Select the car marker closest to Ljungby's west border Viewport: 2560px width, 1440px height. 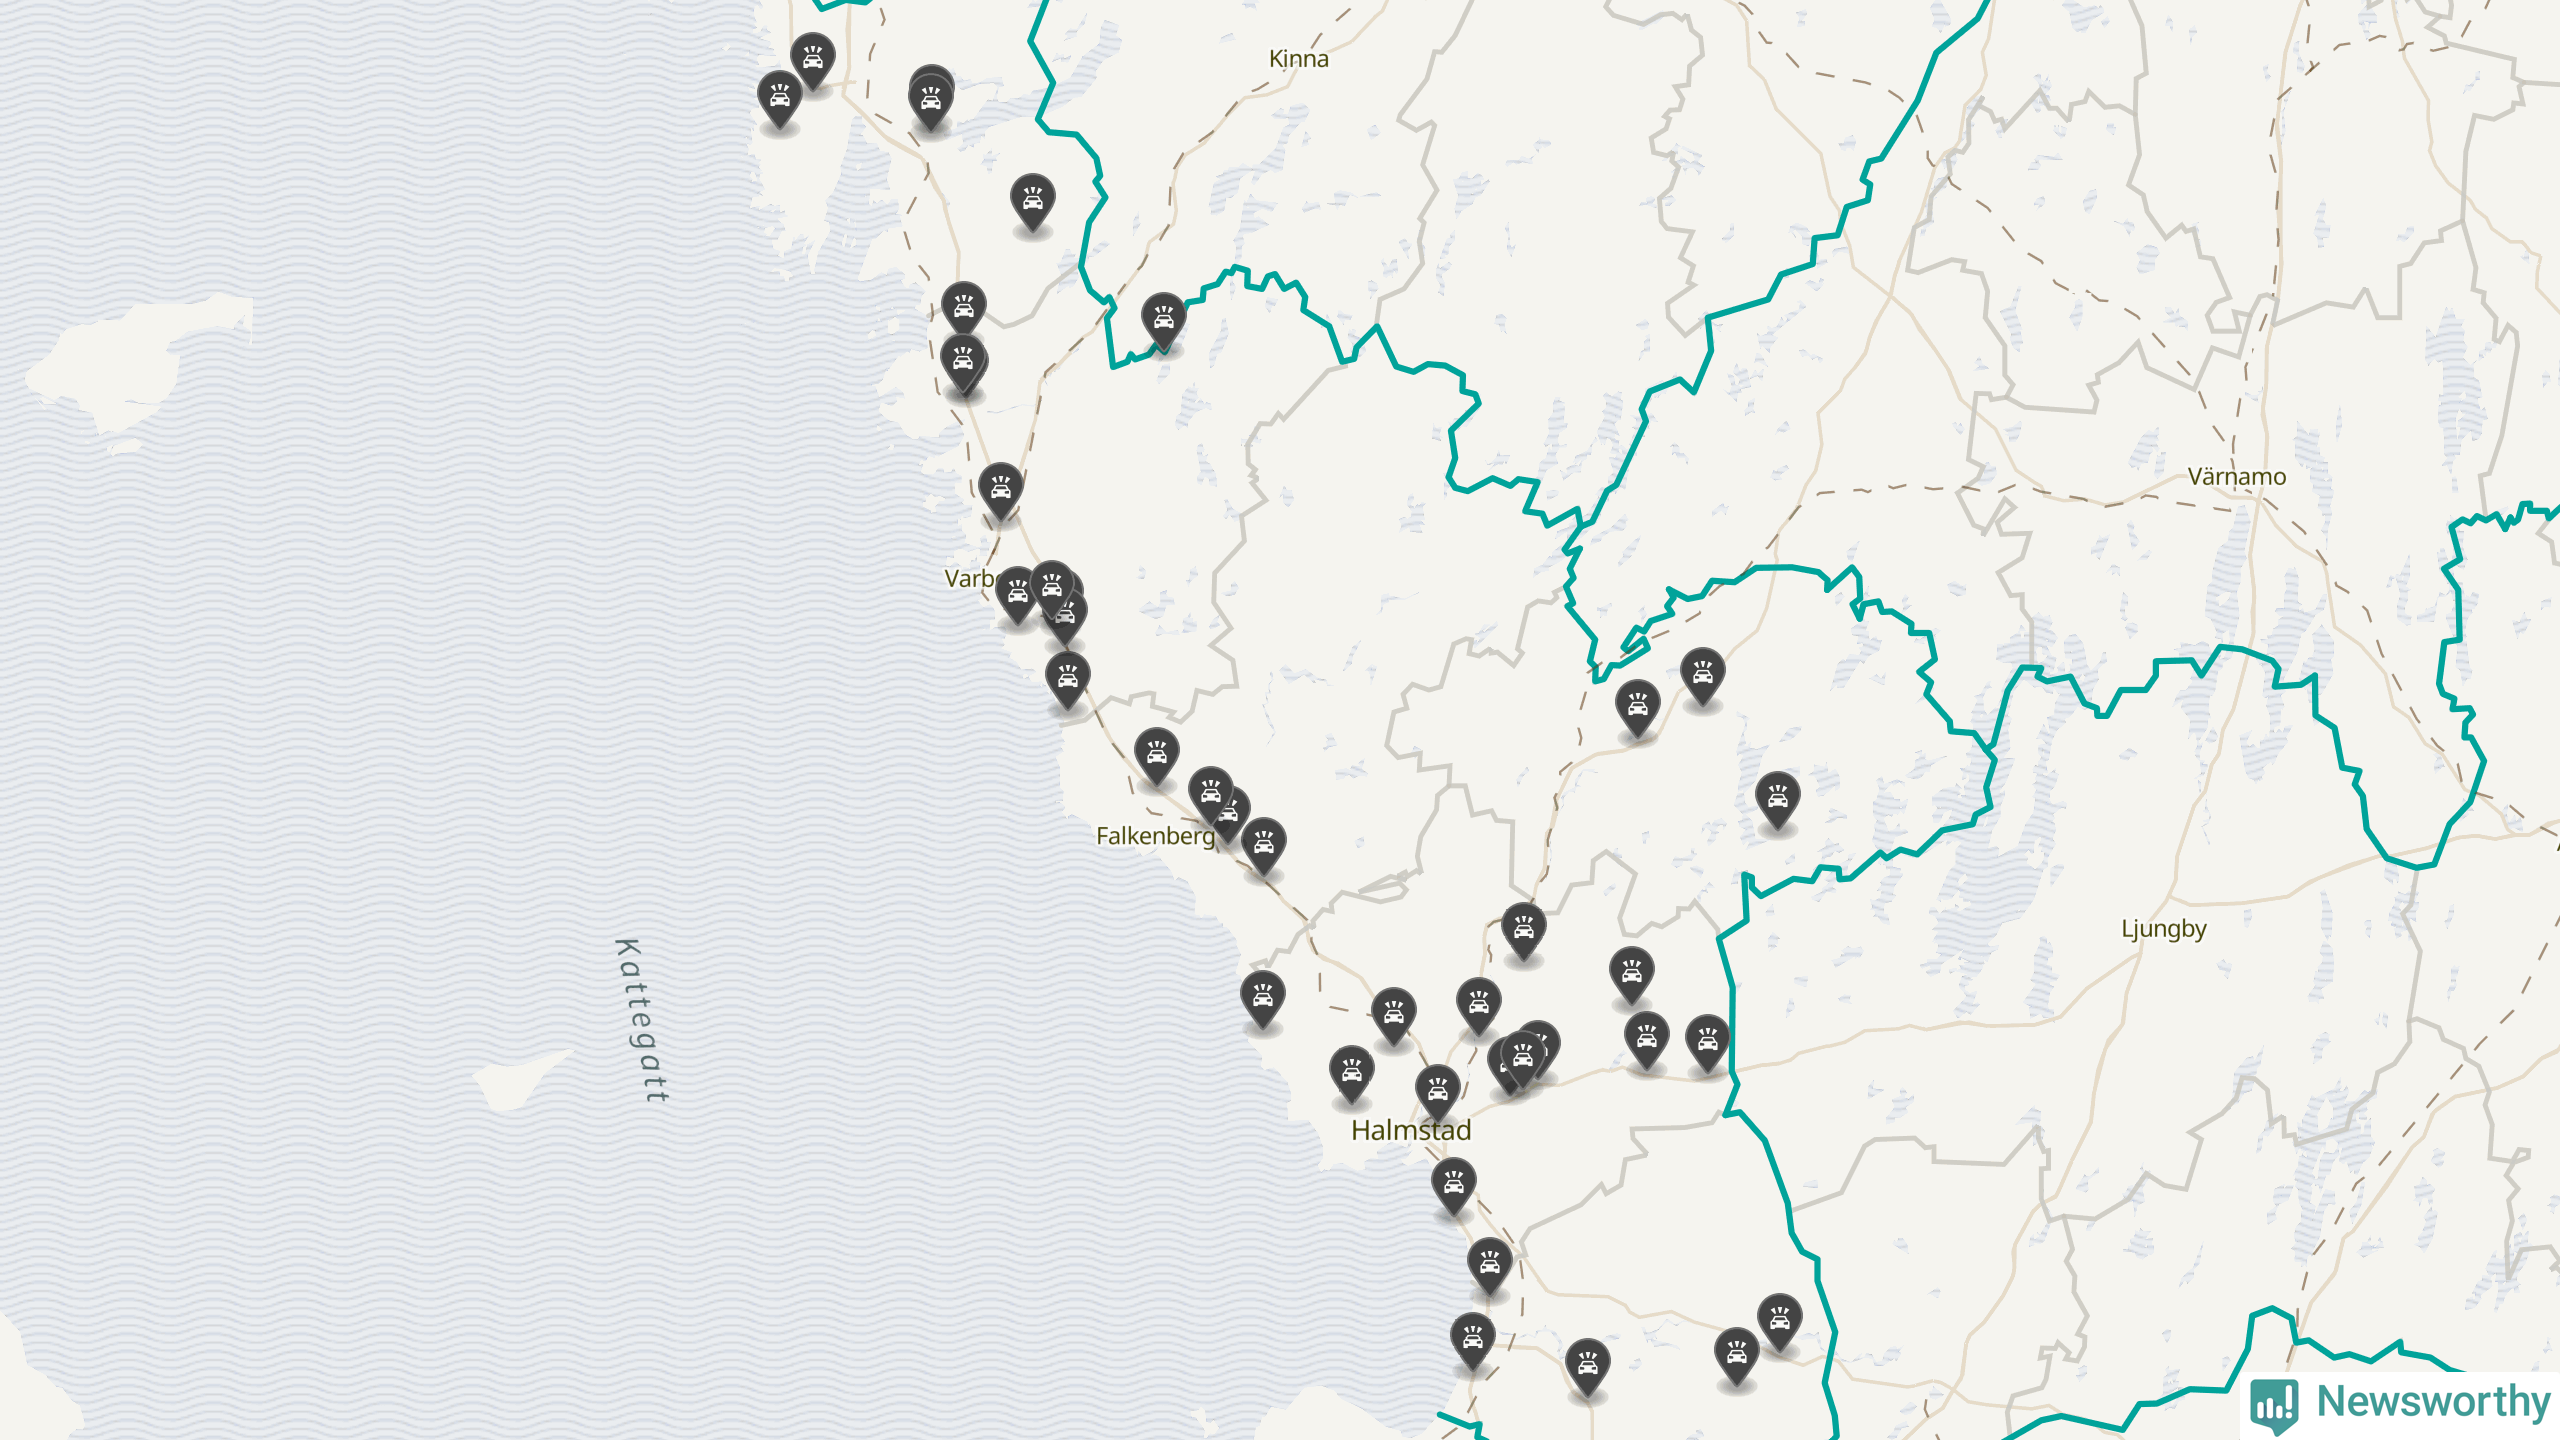tap(1707, 1044)
